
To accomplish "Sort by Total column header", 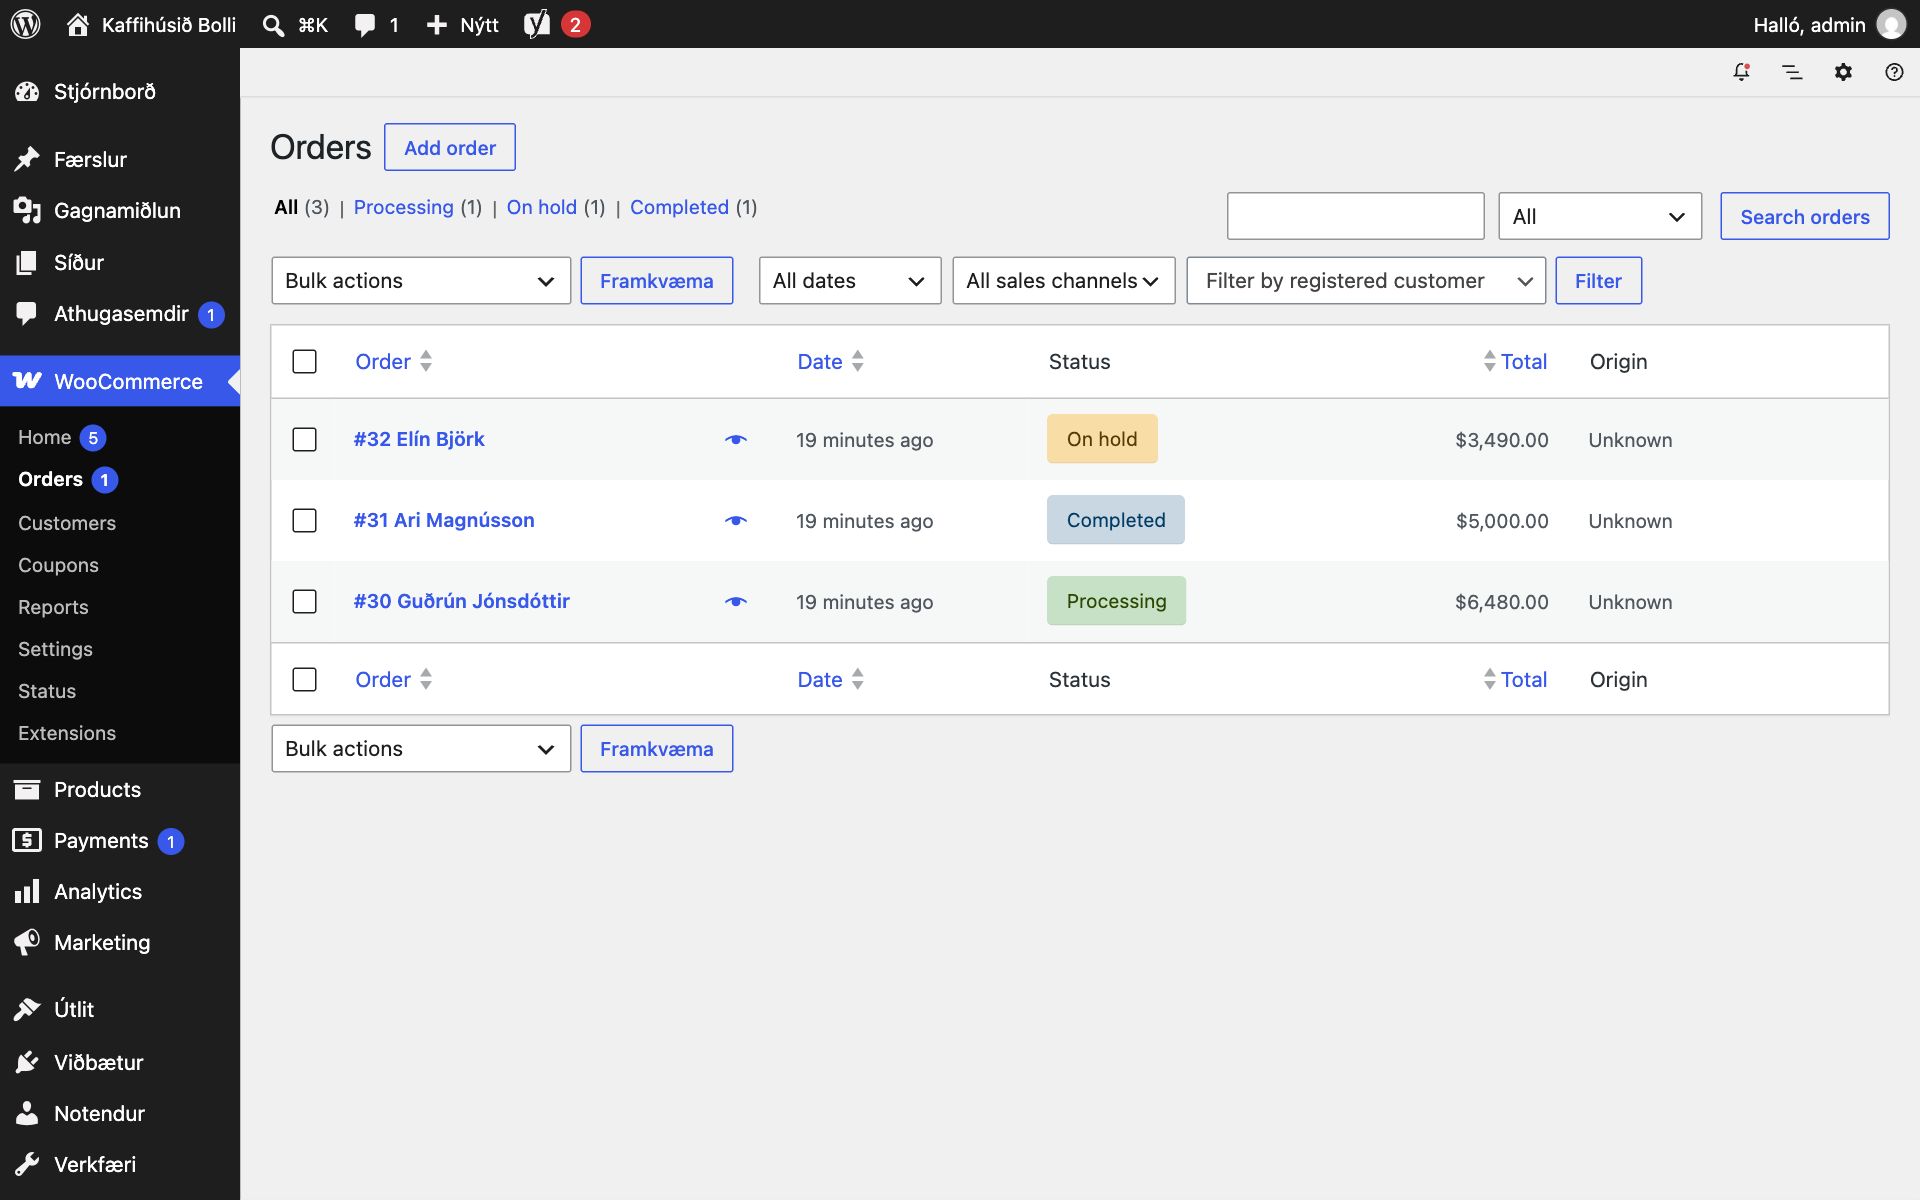I will [x=1515, y=361].
